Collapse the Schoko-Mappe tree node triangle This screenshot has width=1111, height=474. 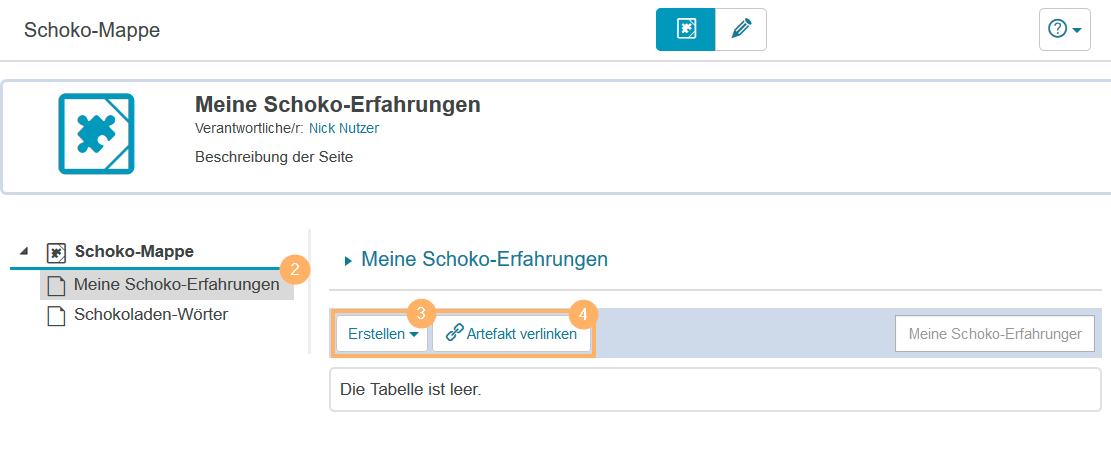(24, 251)
